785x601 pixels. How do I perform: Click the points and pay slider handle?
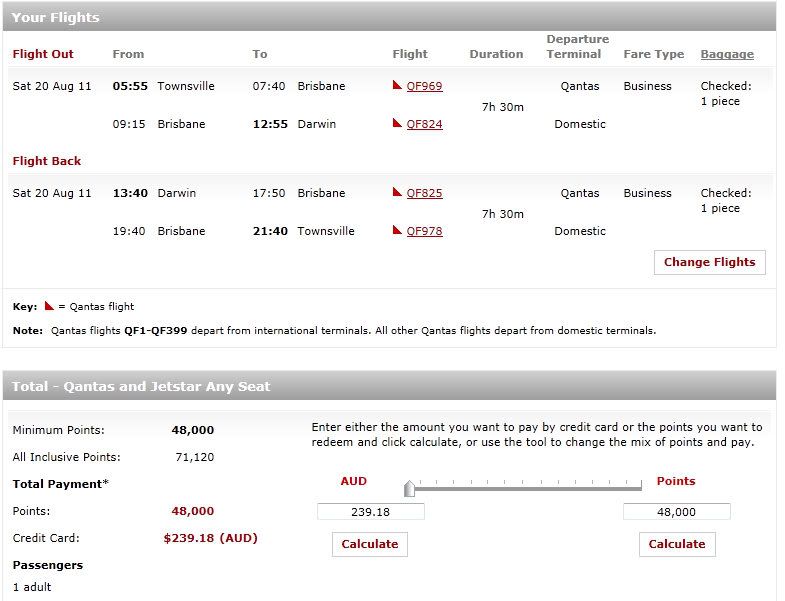point(410,488)
